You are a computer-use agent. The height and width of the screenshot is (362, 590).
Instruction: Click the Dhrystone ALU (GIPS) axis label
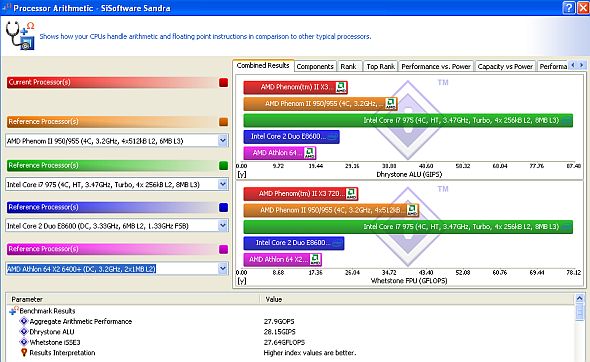click(x=409, y=174)
